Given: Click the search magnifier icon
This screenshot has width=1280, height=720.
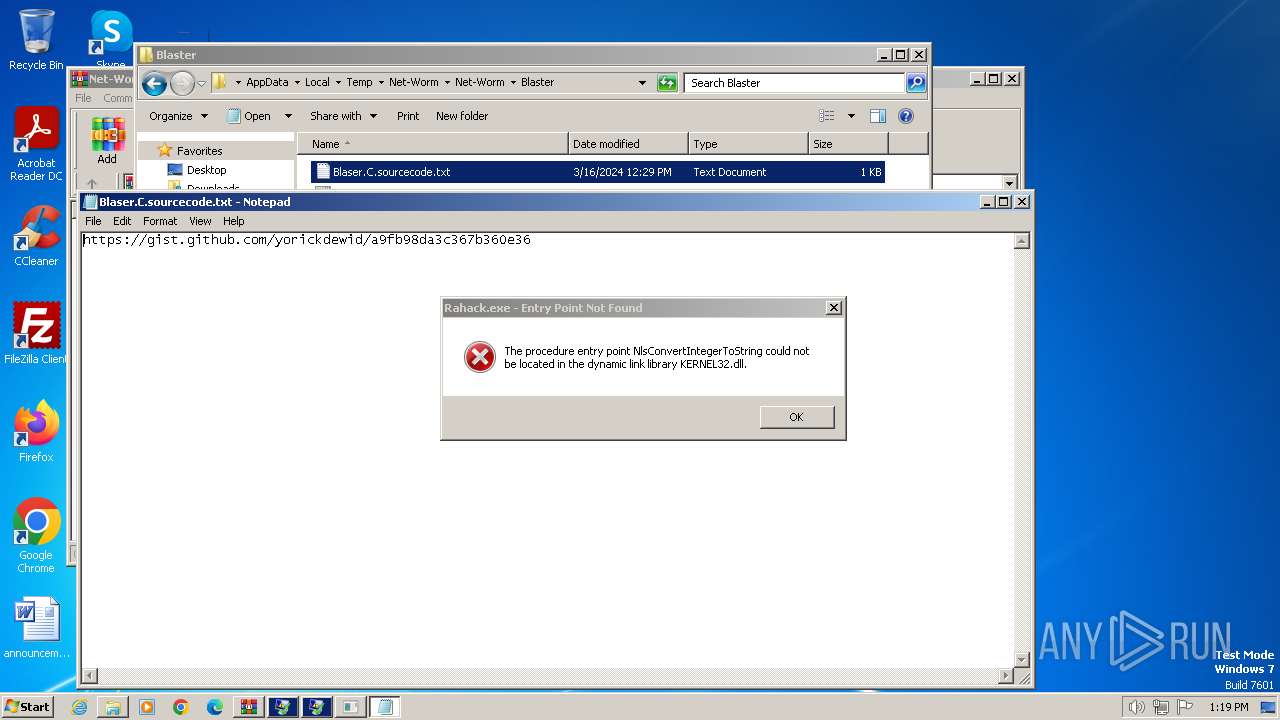Looking at the screenshot, I should tap(916, 83).
